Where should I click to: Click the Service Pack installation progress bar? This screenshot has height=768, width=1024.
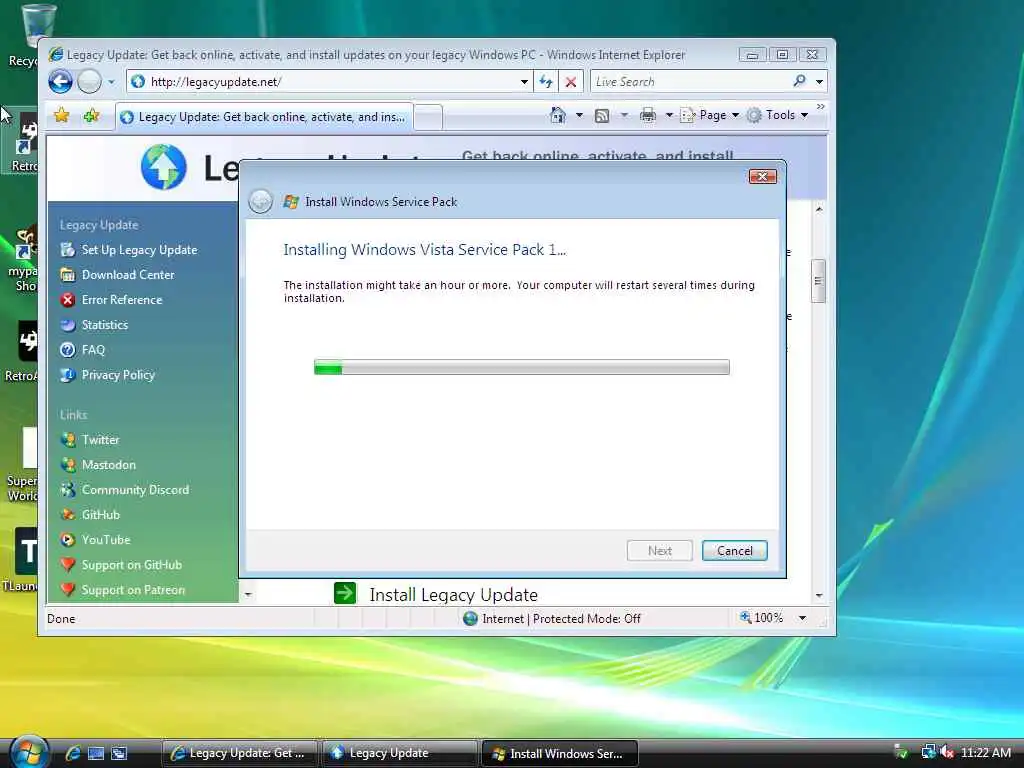[x=522, y=367]
